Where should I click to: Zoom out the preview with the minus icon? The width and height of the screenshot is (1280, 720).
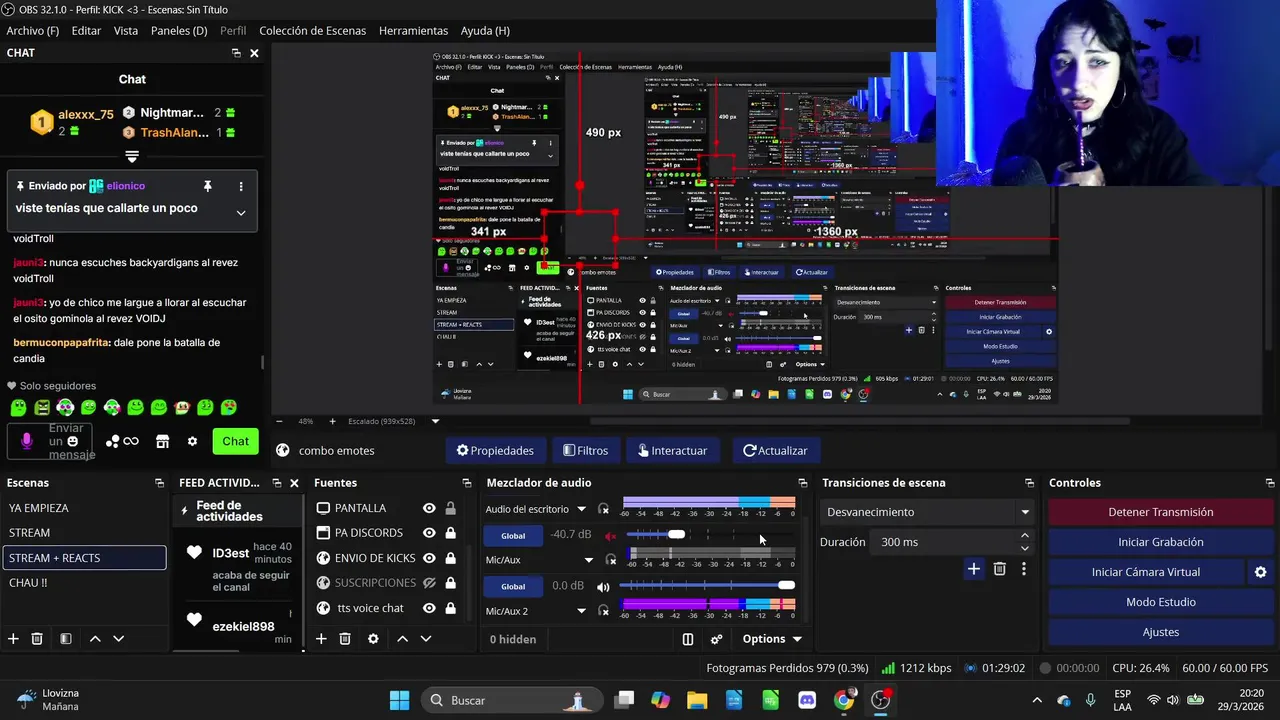[x=279, y=421]
